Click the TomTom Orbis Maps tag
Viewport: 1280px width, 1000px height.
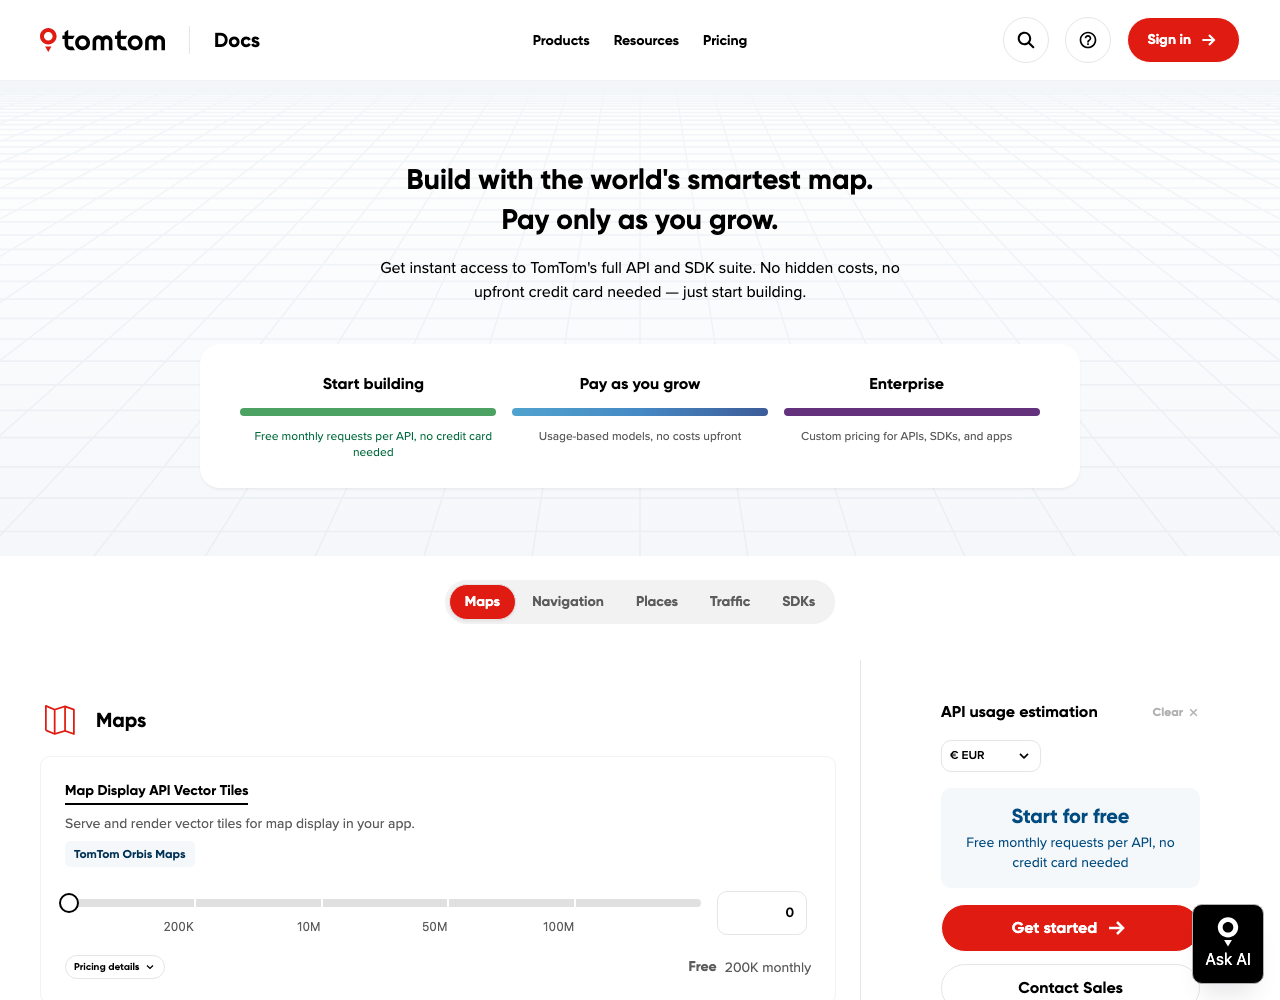[x=130, y=854]
